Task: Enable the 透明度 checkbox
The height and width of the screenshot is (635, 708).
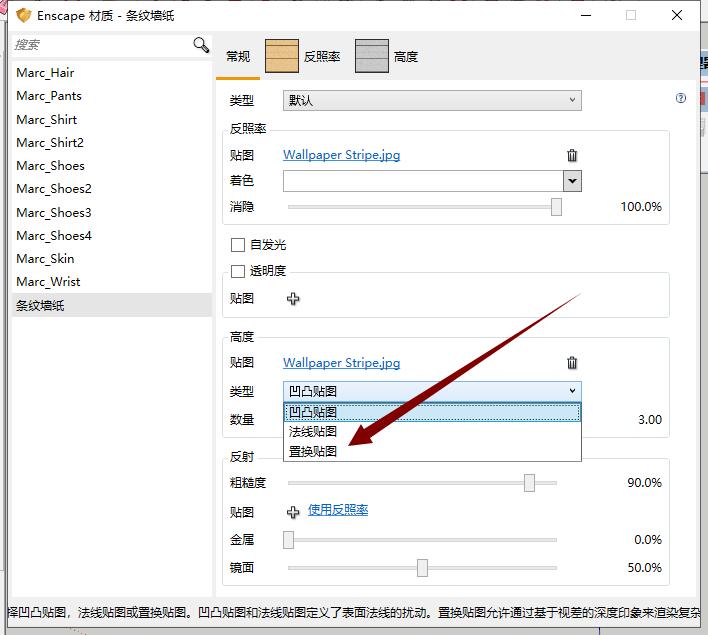Action: (x=238, y=271)
